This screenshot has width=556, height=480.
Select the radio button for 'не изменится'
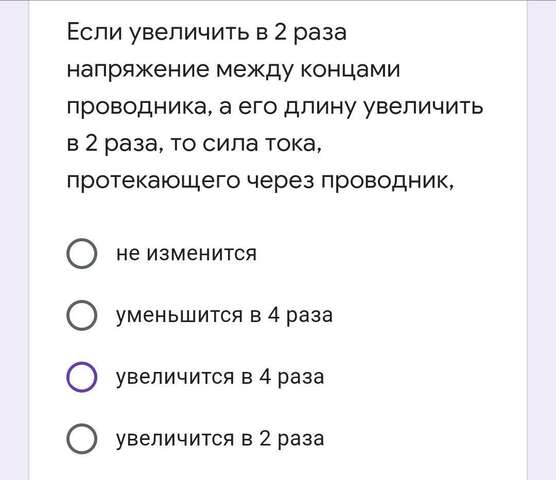tap(82, 253)
